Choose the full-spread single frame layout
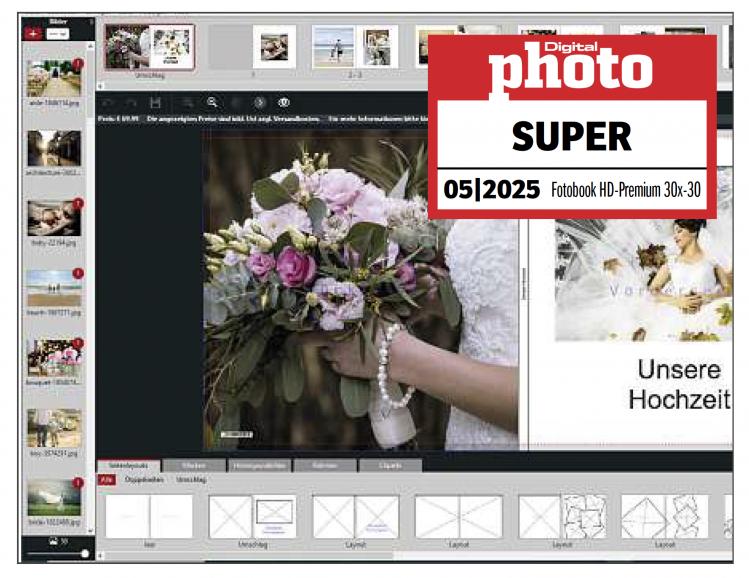The height and width of the screenshot is (578, 749). (x=459, y=517)
